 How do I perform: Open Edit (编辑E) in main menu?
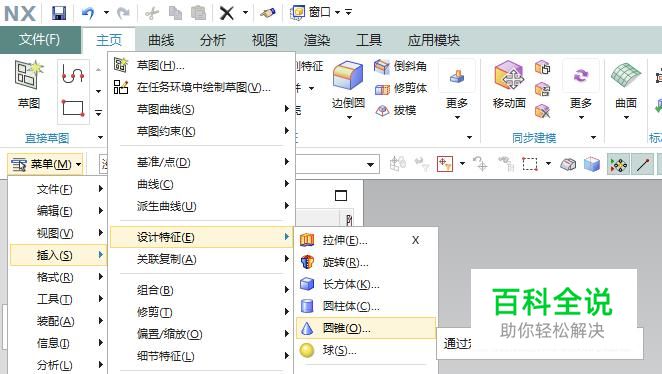[x=58, y=211]
